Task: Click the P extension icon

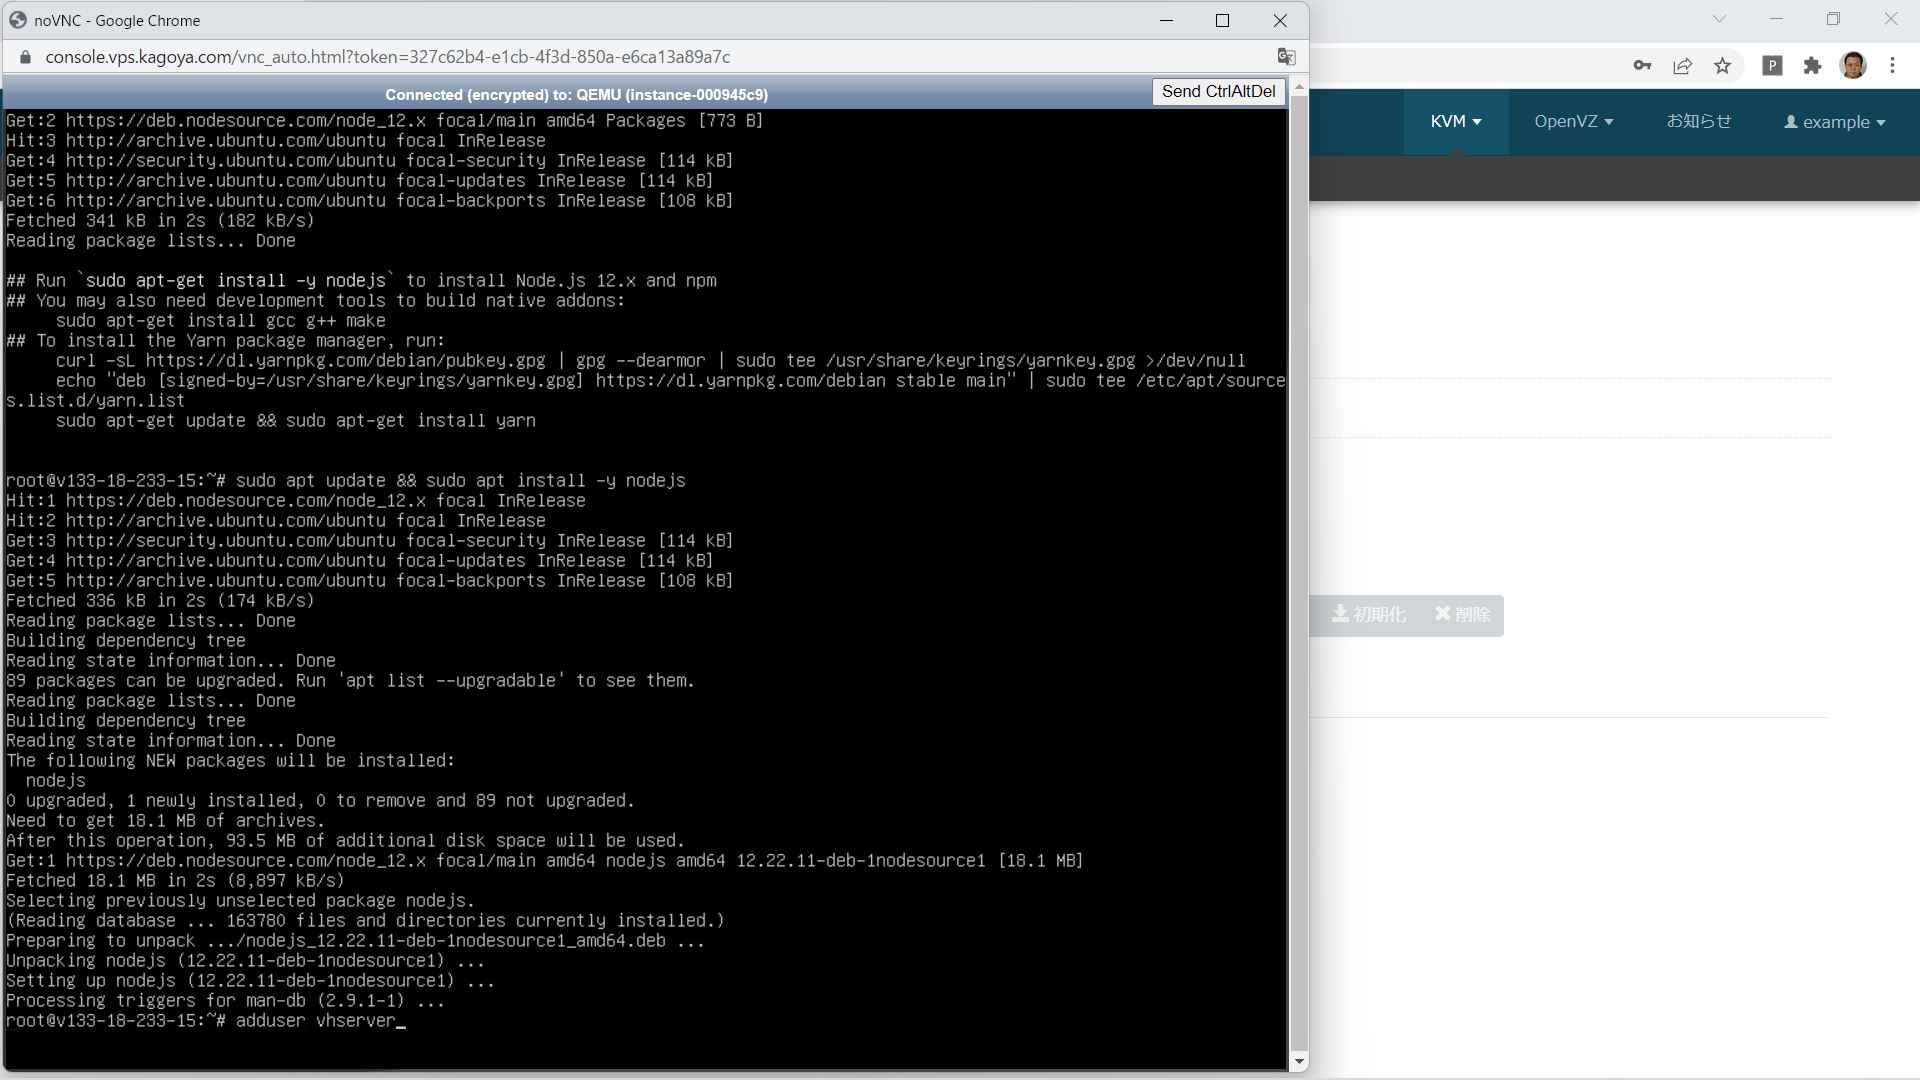Action: (x=1772, y=66)
